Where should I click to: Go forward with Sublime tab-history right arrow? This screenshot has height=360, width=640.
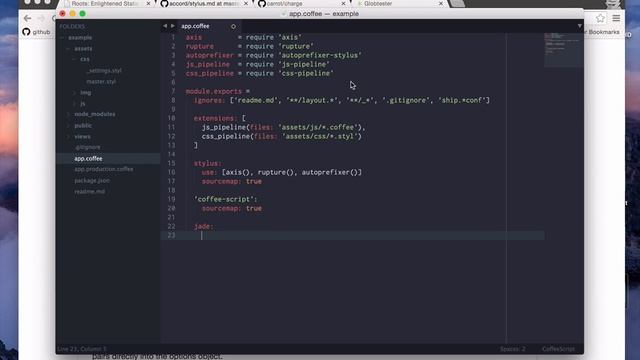click(x=173, y=26)
